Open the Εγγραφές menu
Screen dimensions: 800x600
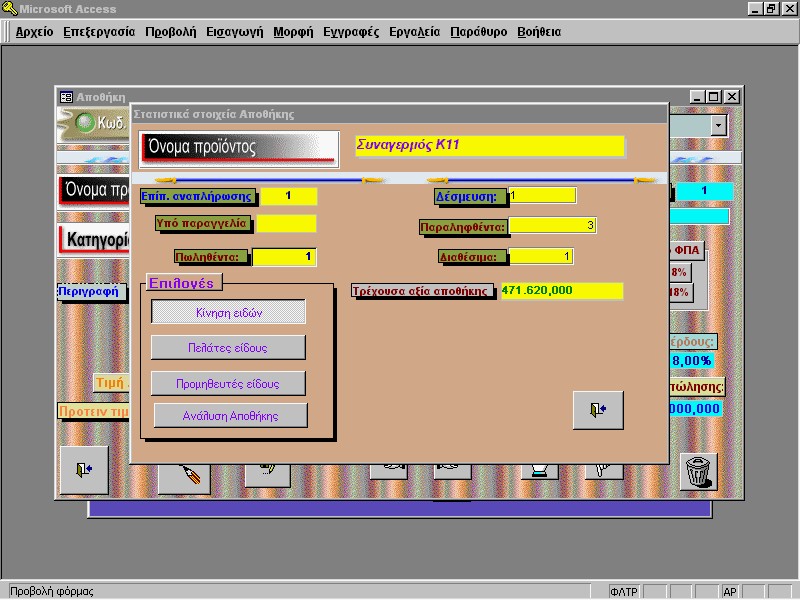tap(351, 32)
